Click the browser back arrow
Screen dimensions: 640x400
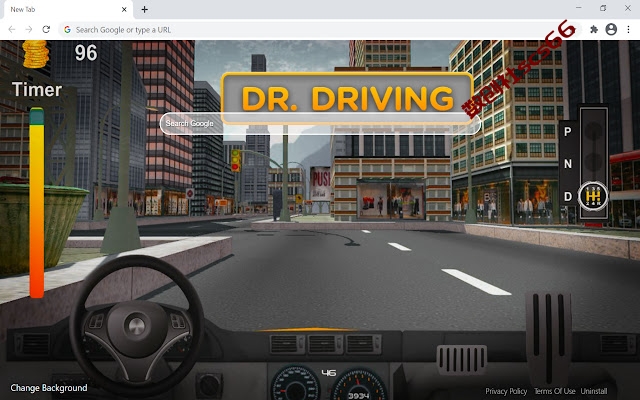click(x=12, y=29)
